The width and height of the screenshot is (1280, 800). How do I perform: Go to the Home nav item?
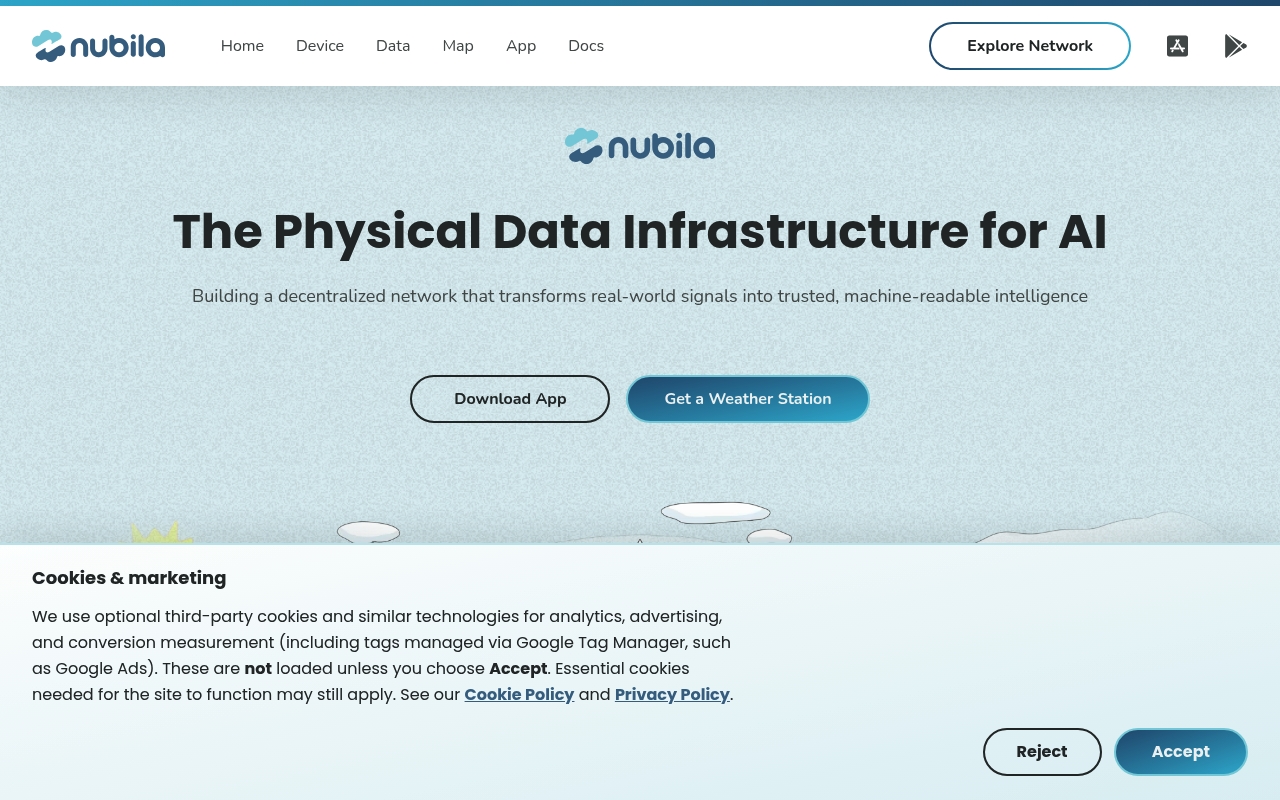tap(242, 46)
